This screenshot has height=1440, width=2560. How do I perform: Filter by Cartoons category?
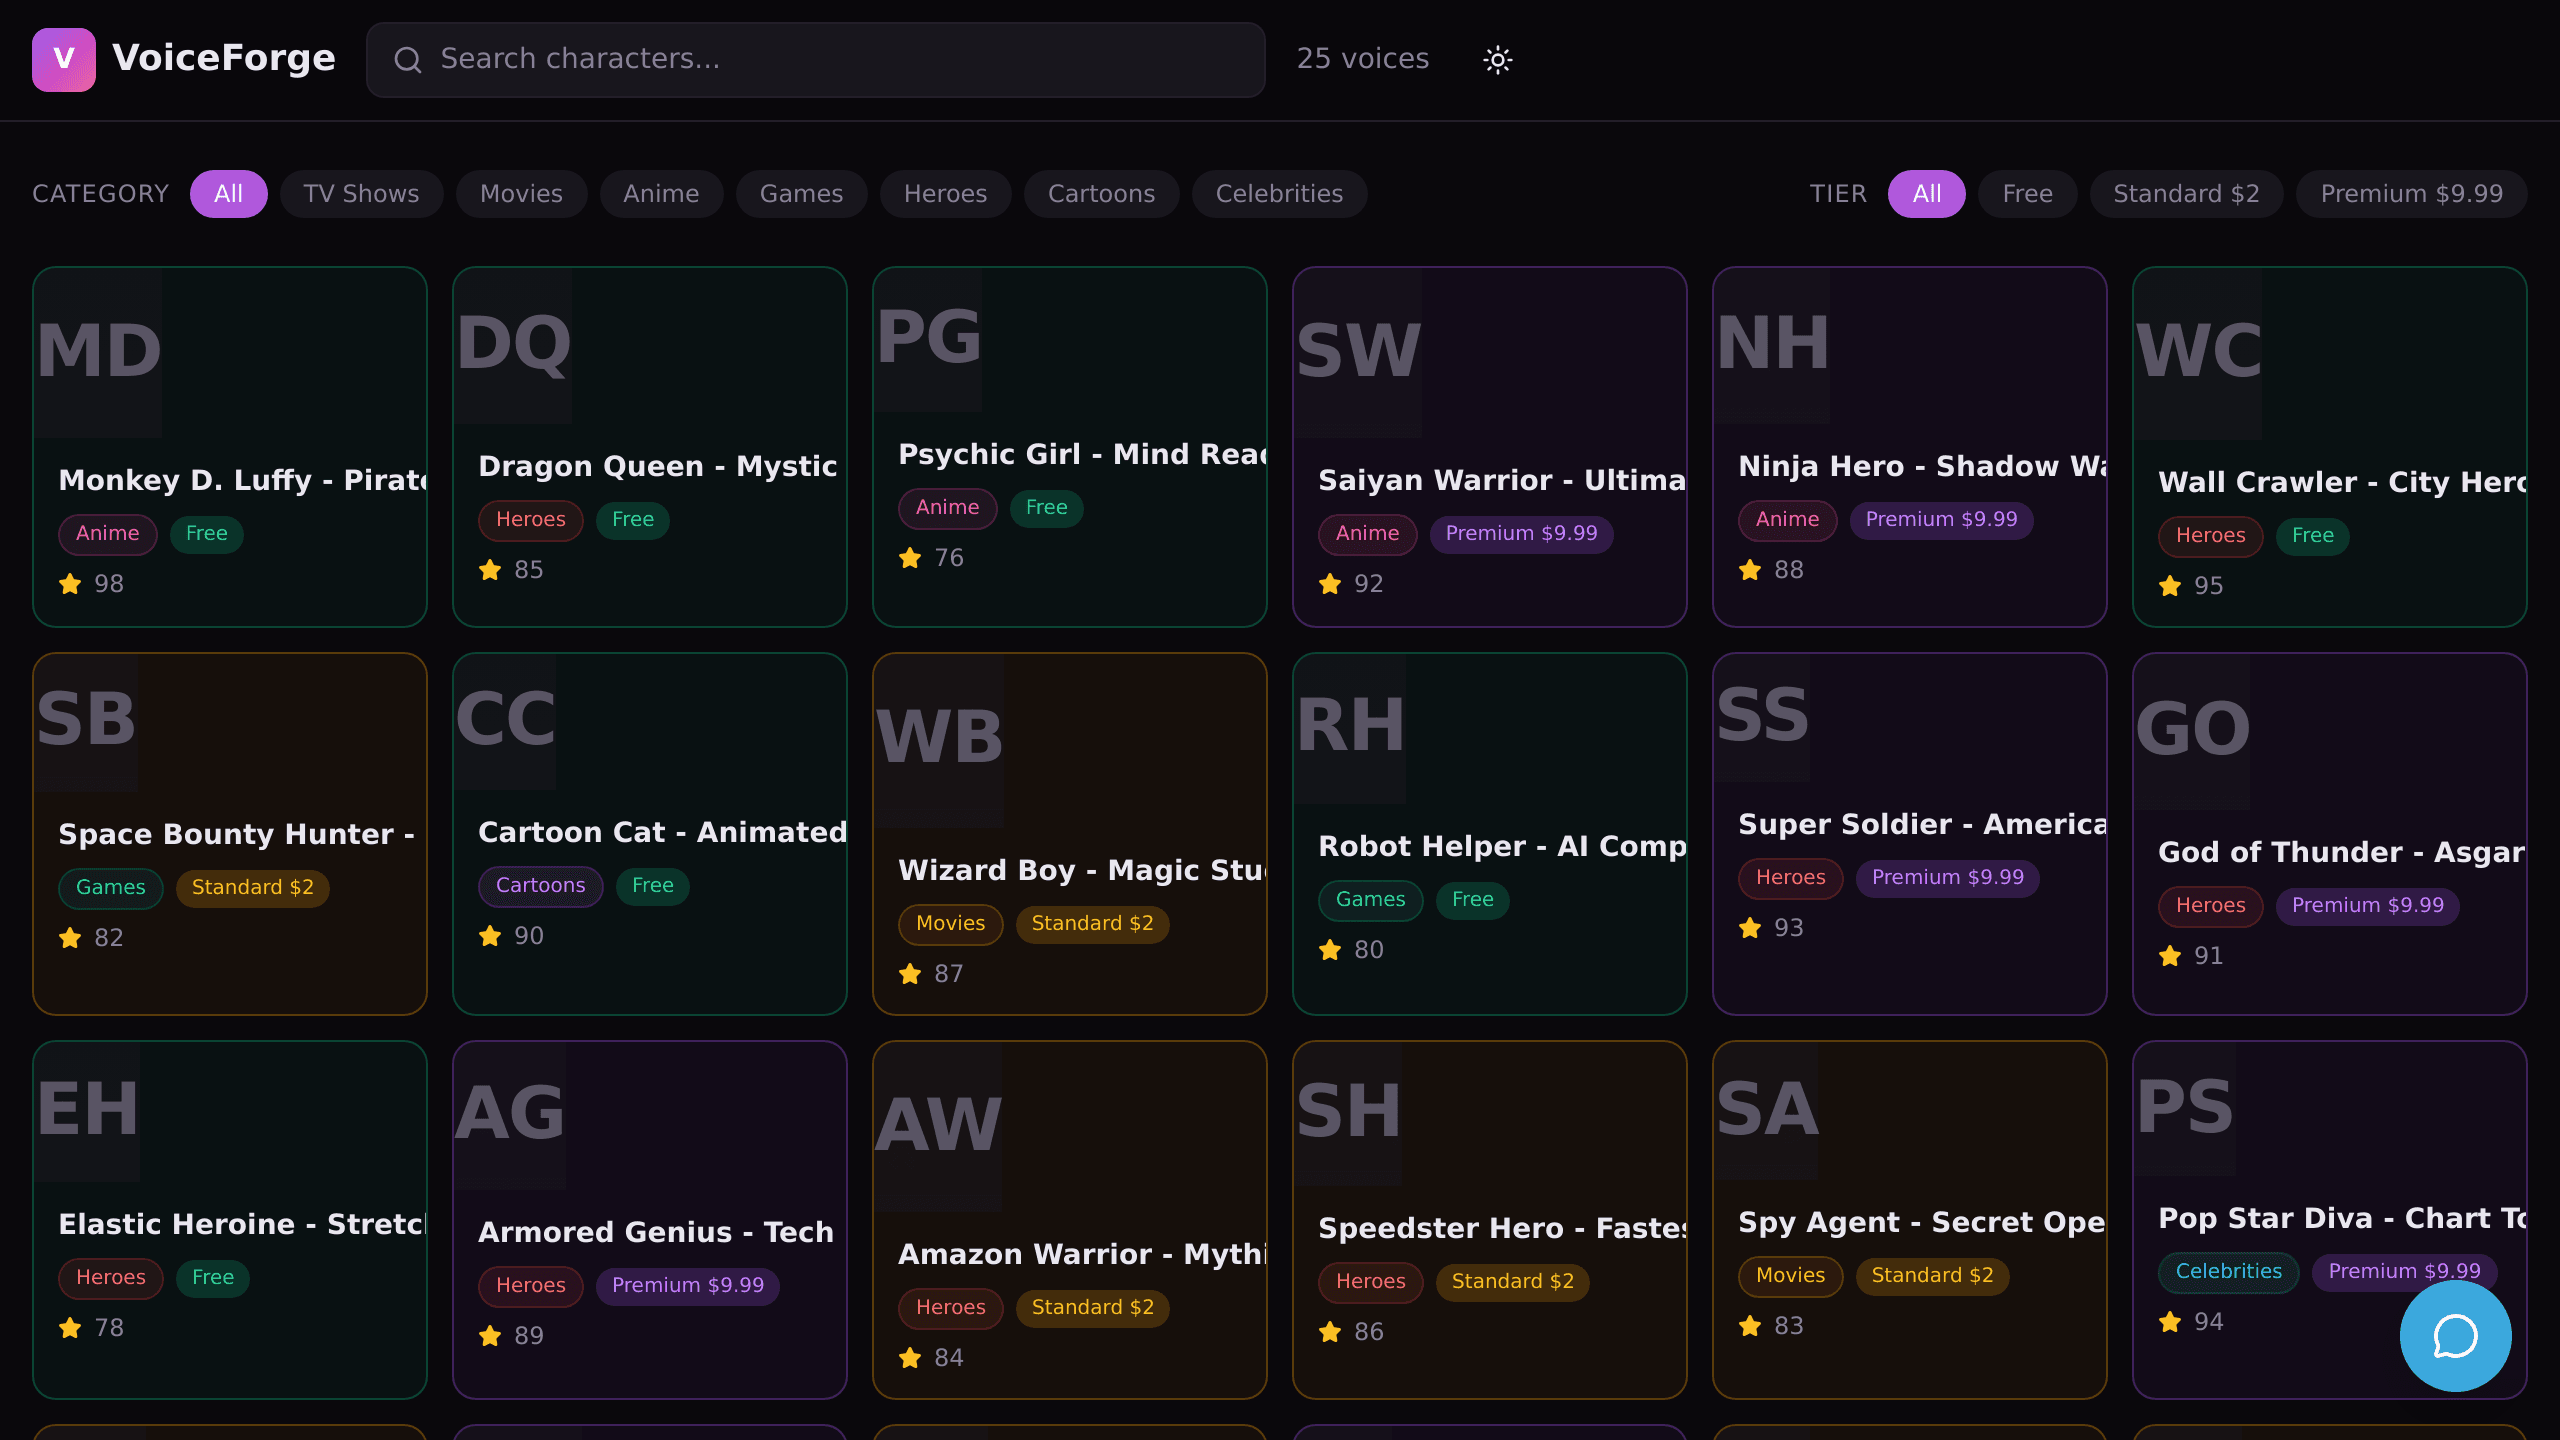click(1101, 194)
